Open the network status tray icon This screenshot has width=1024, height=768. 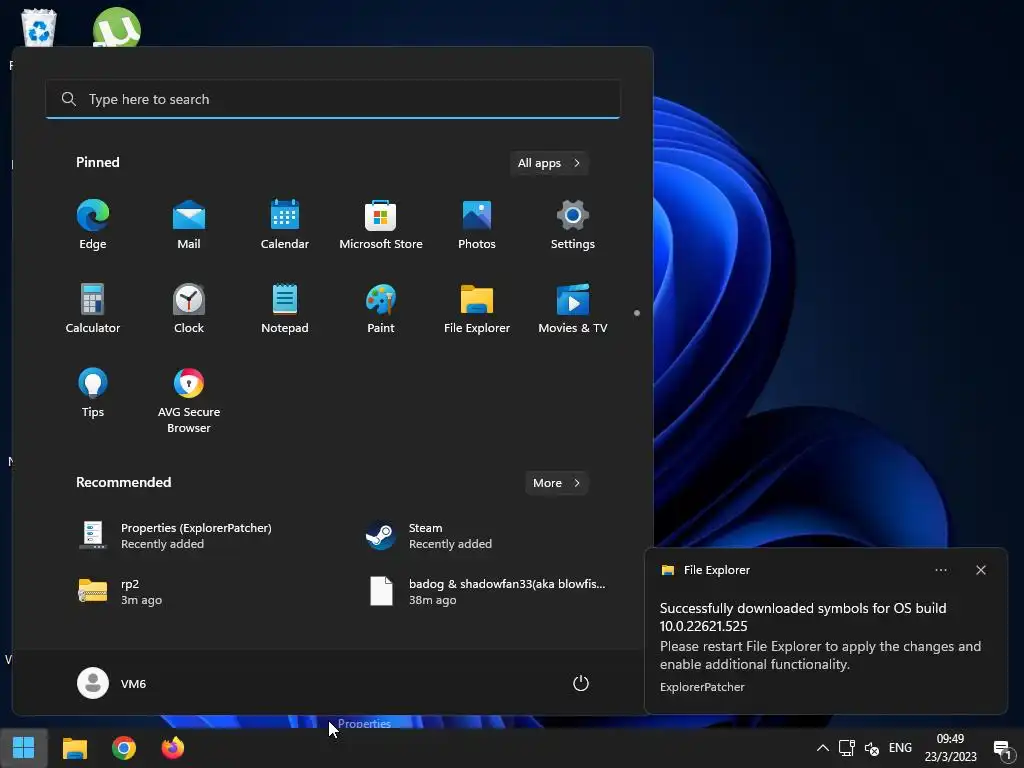tap(847, 748)
